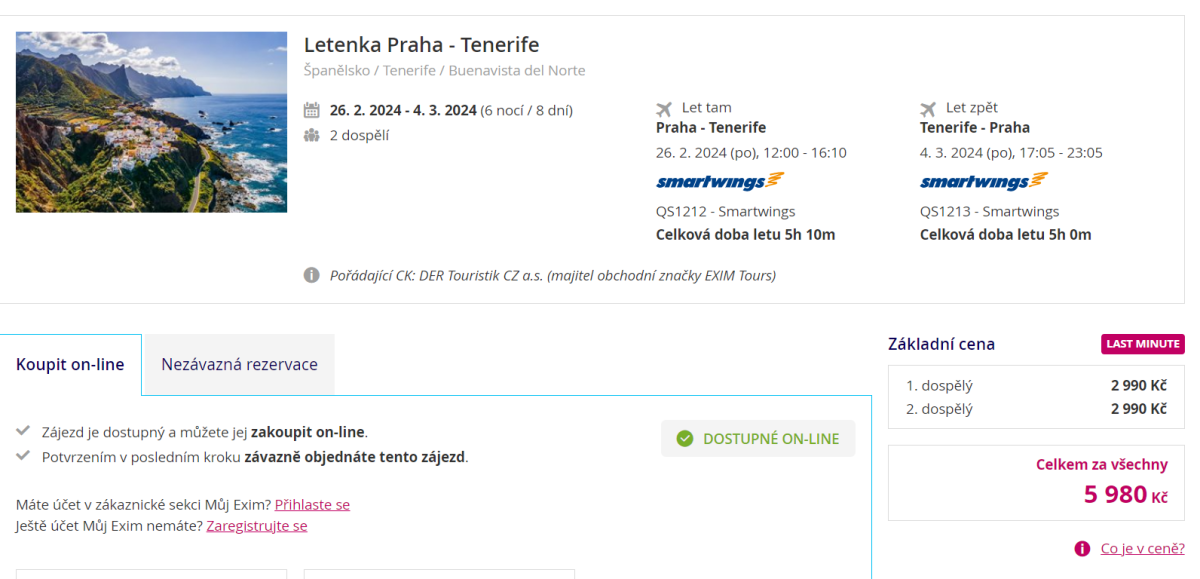The image size is (1200, 579).
Task: Click the first dospělý price row
Action: coord(1036,385)
